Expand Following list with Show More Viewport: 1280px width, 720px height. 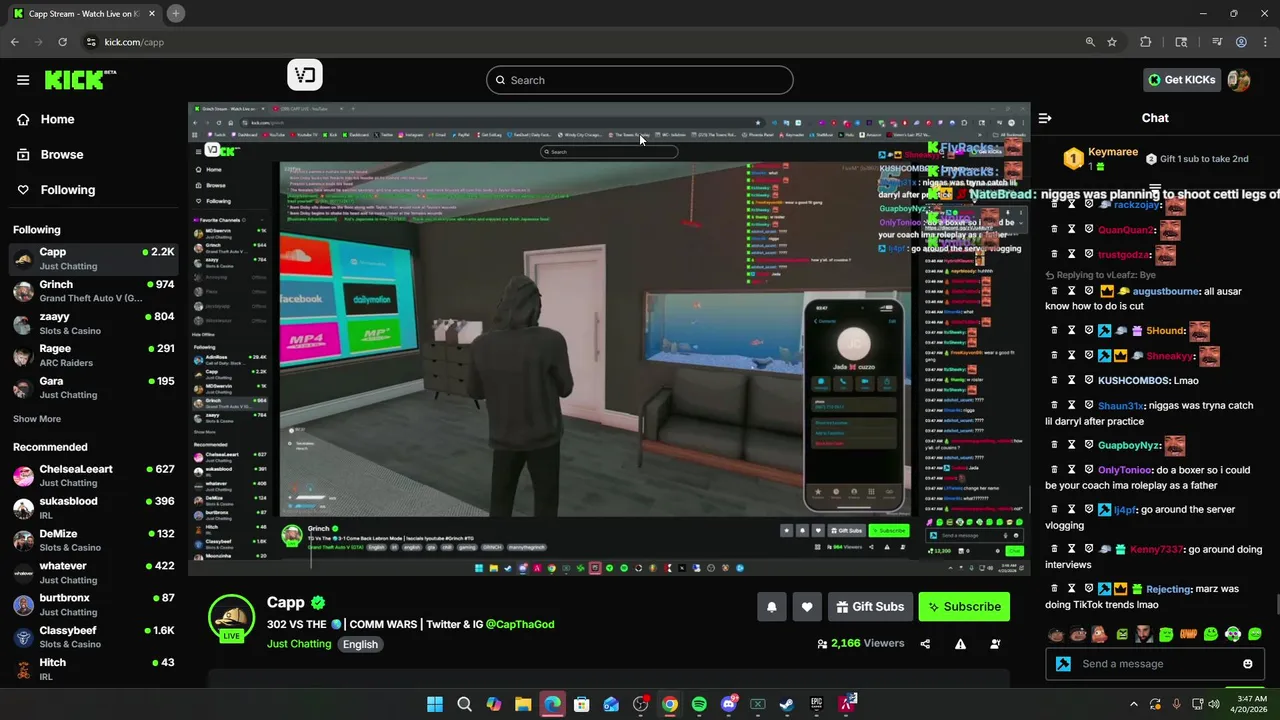coord(37,419)
